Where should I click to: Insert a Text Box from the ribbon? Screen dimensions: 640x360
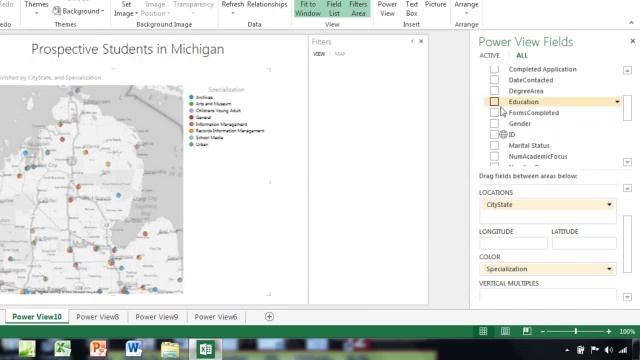411,9
